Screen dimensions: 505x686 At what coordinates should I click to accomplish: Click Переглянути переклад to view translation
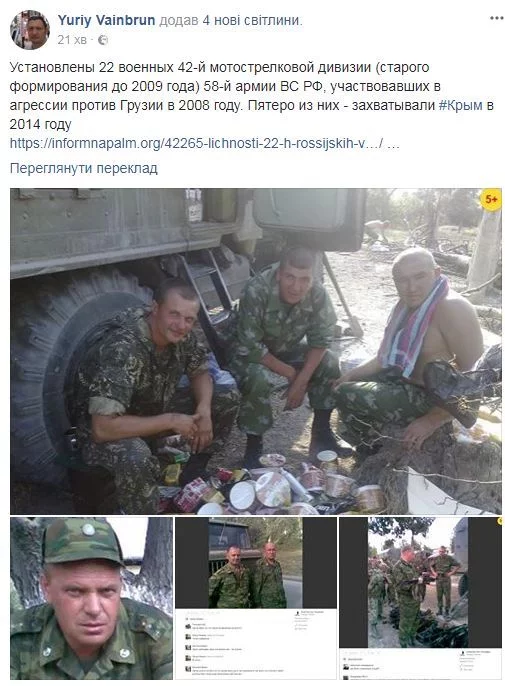click(x=84, y=168)
